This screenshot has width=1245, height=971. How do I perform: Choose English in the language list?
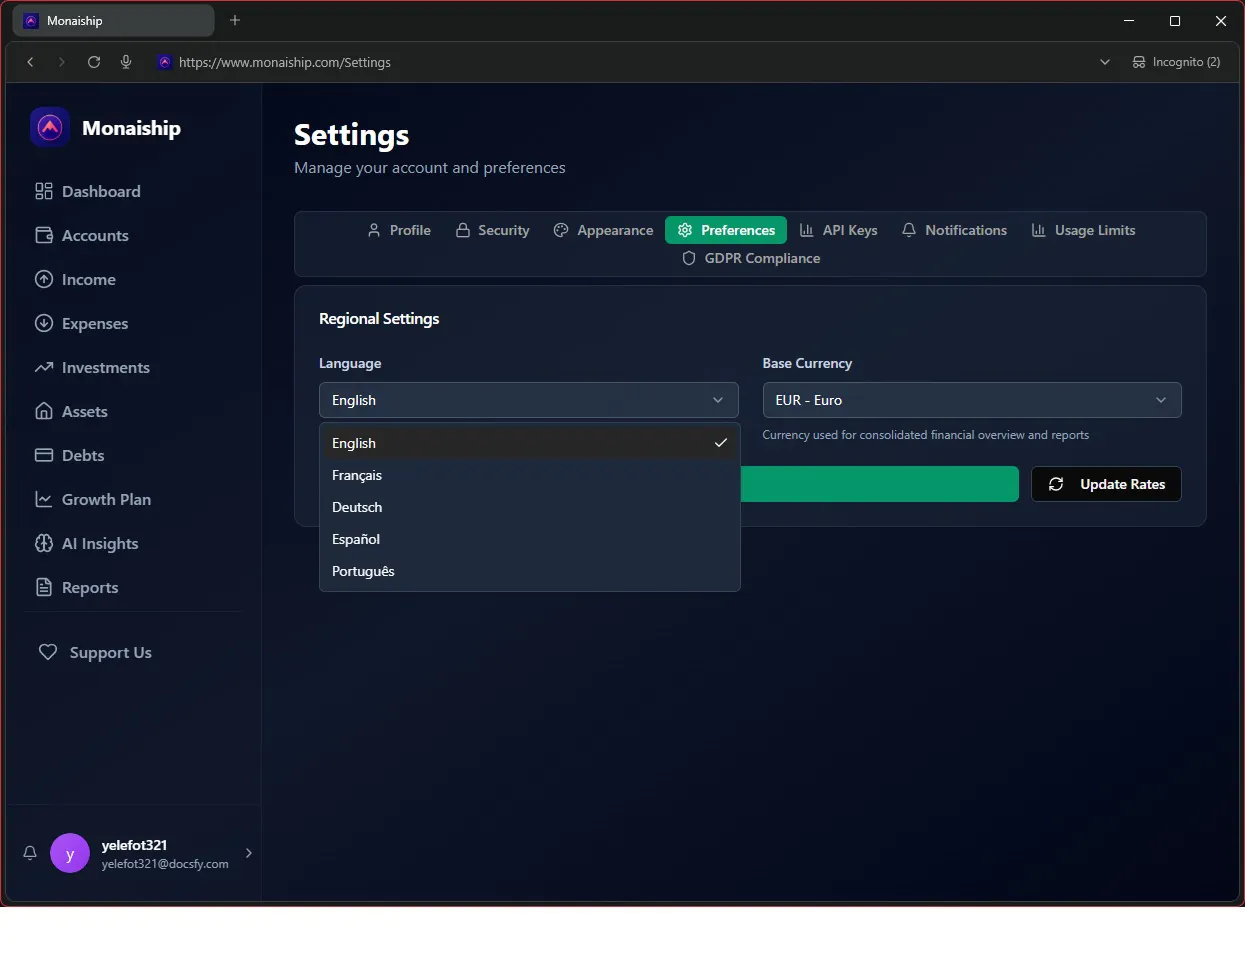tap(530, 443)
